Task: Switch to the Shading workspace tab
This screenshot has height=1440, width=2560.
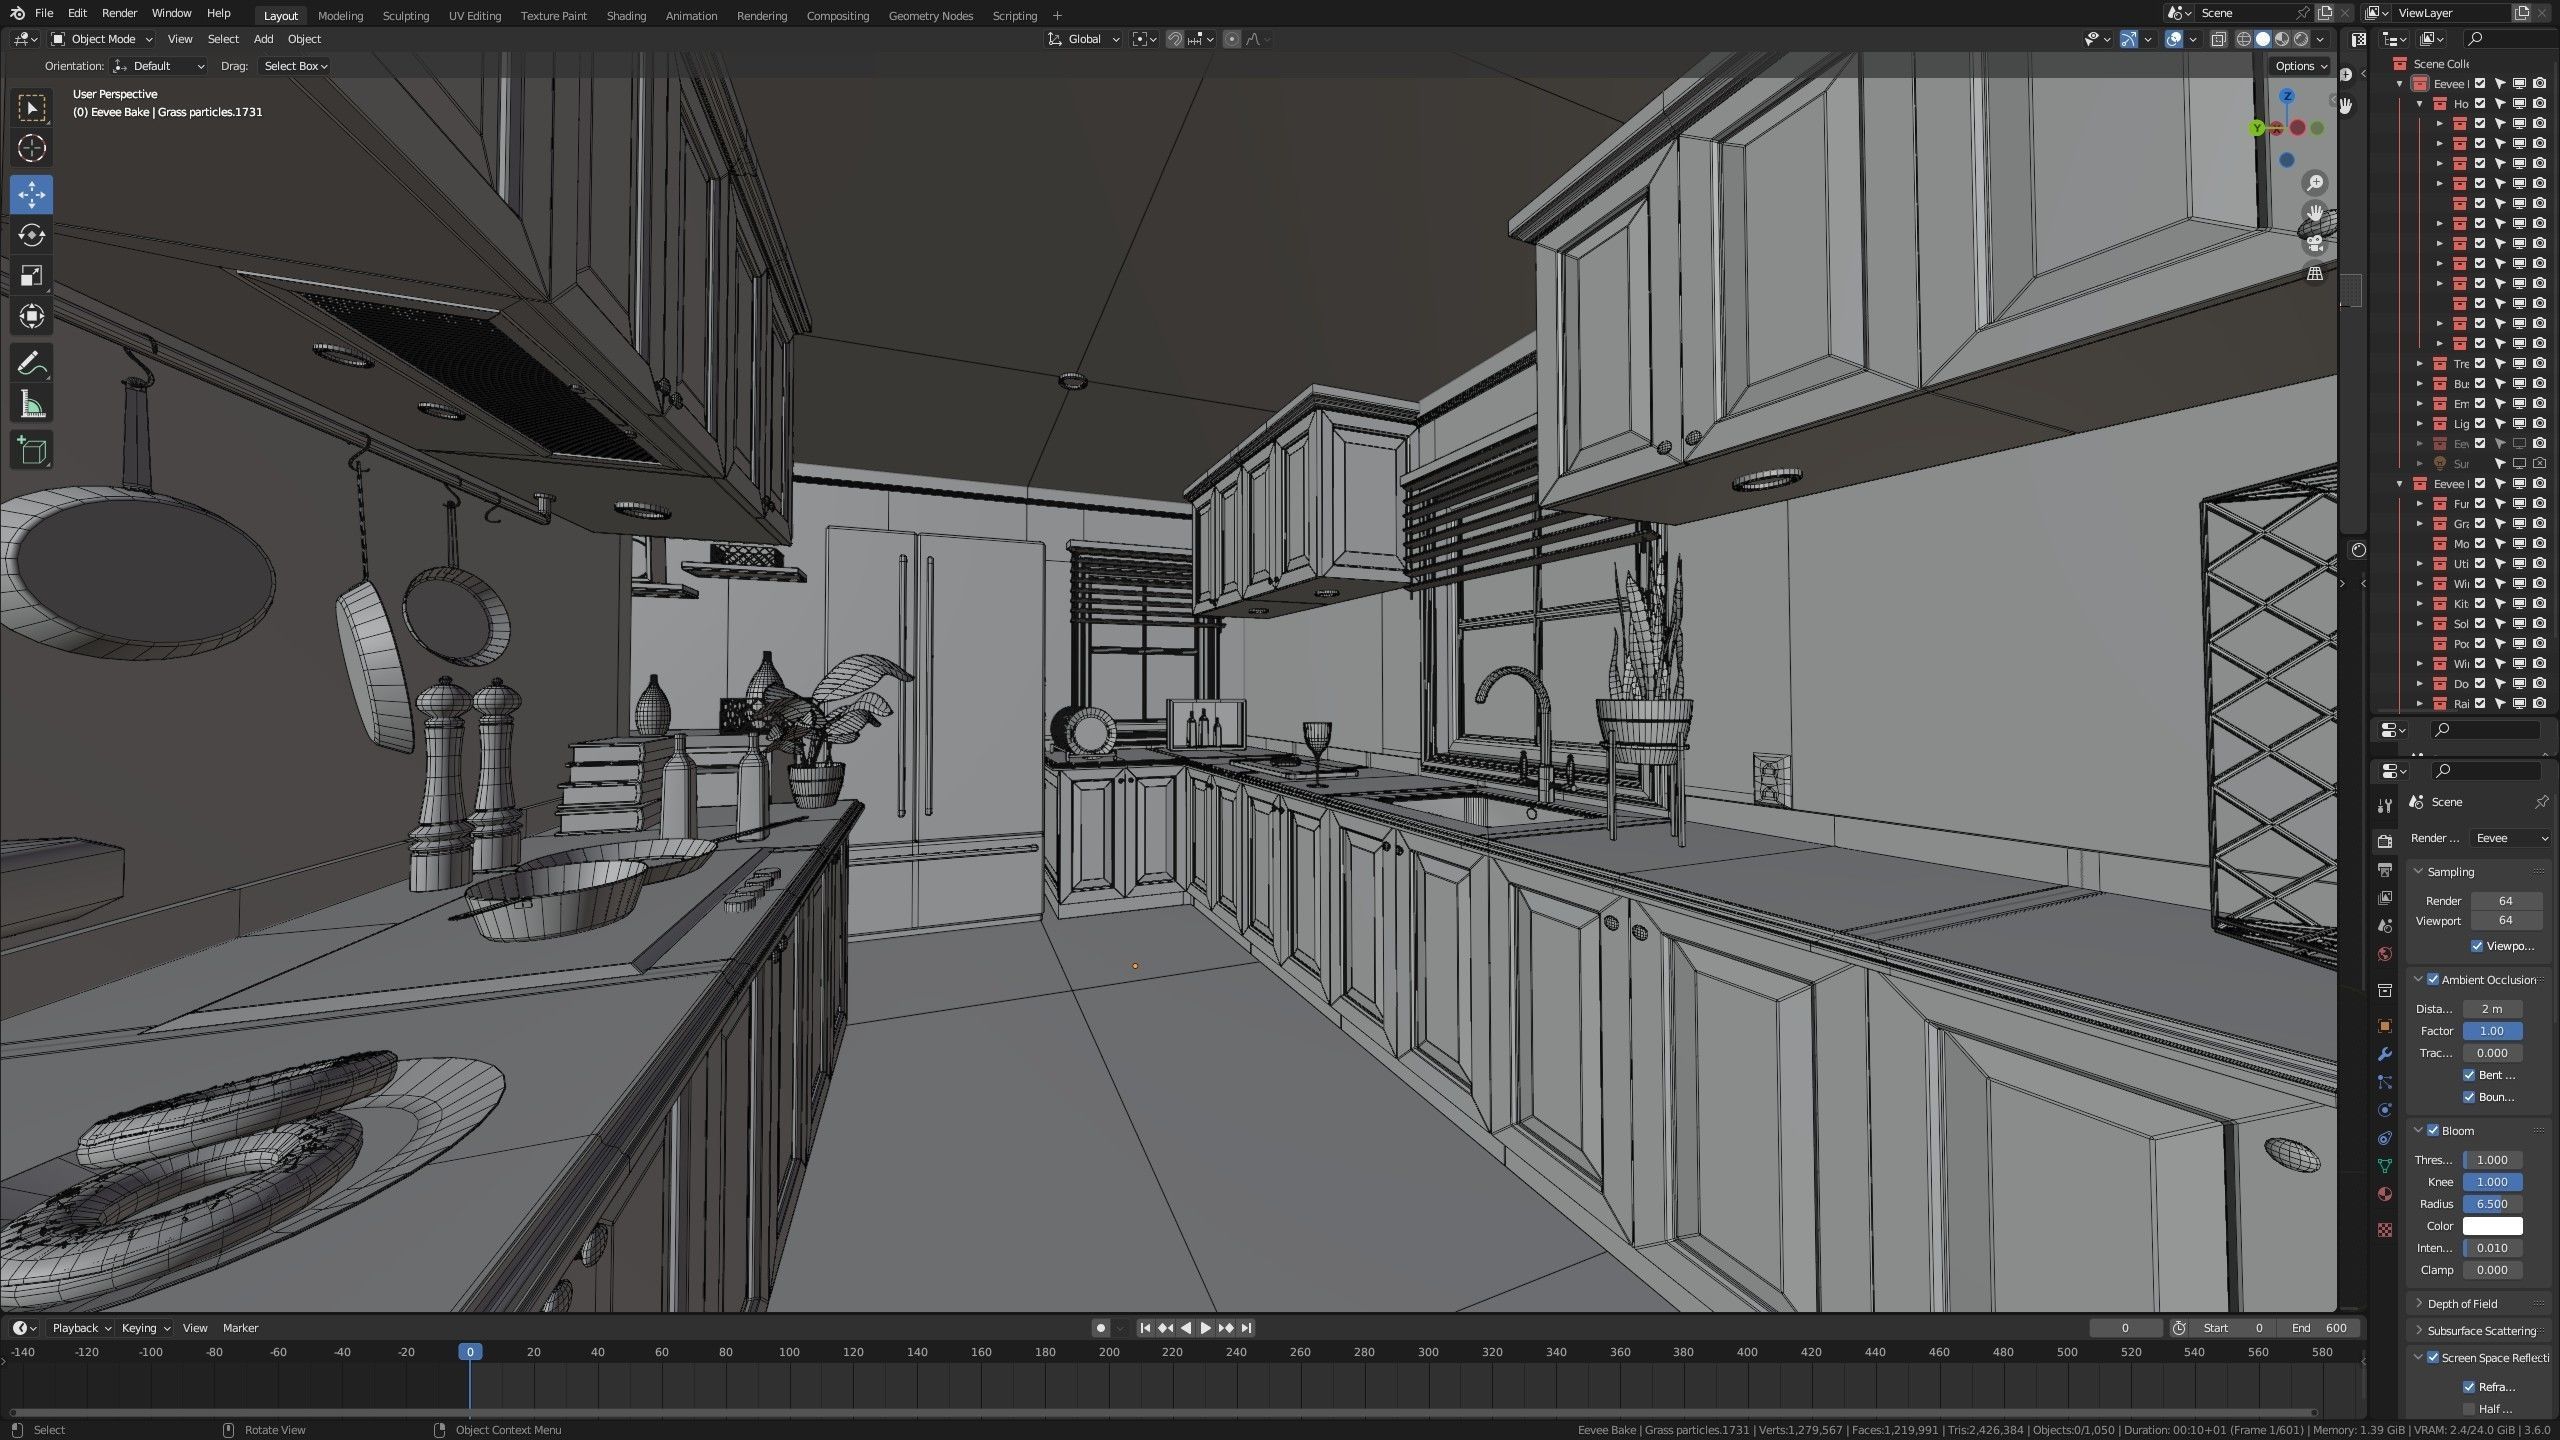Action: click(x=626, y=16)
